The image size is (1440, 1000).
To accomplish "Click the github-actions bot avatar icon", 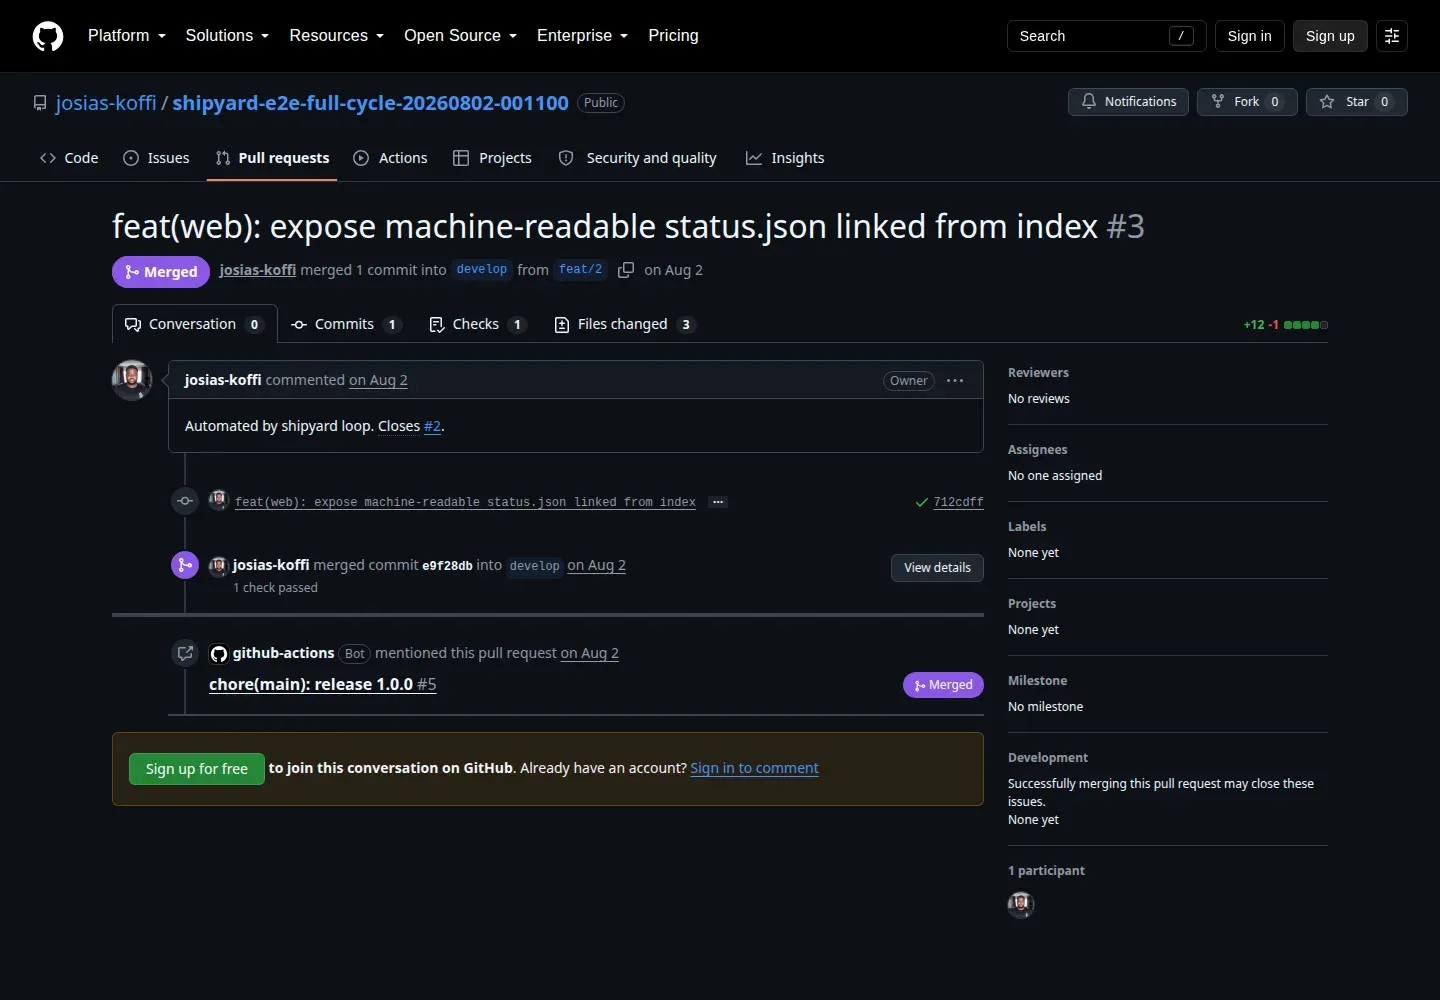I will click(219, 654).
